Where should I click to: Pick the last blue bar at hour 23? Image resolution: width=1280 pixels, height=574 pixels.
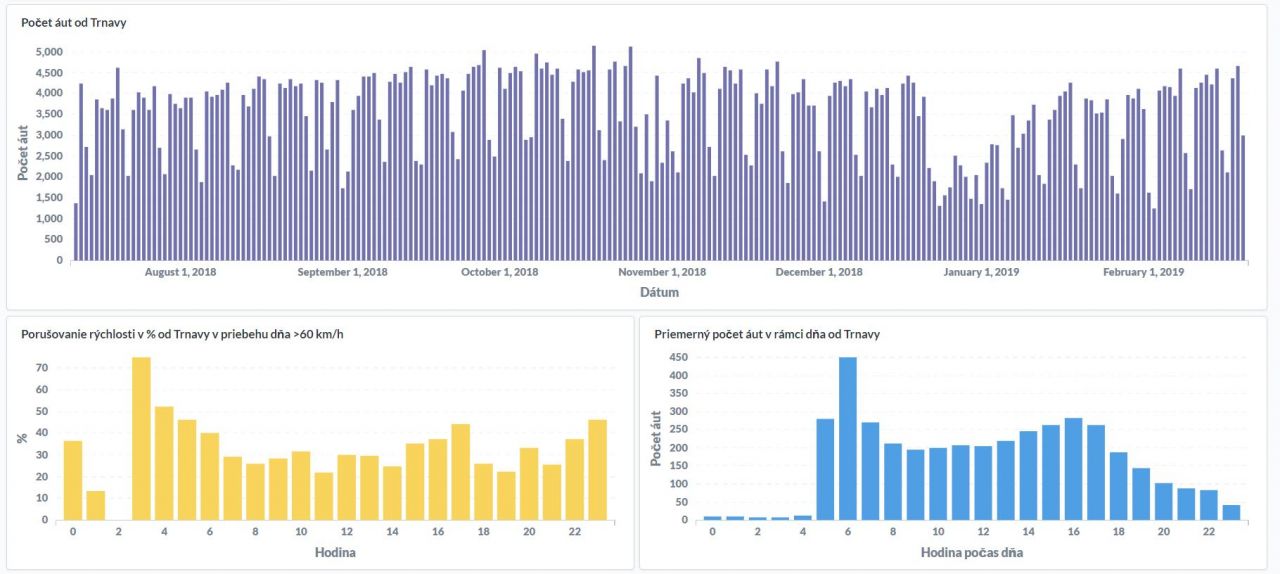point(1231,512)
